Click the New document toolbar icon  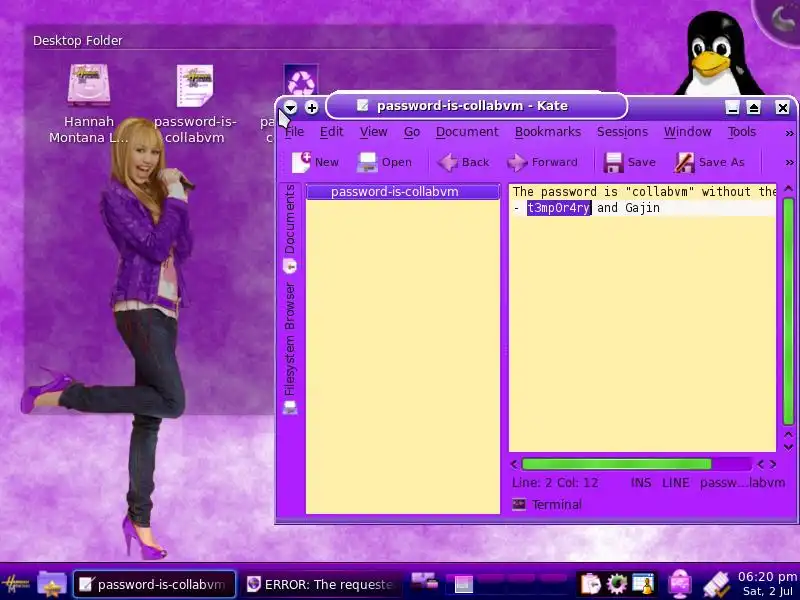301,162
